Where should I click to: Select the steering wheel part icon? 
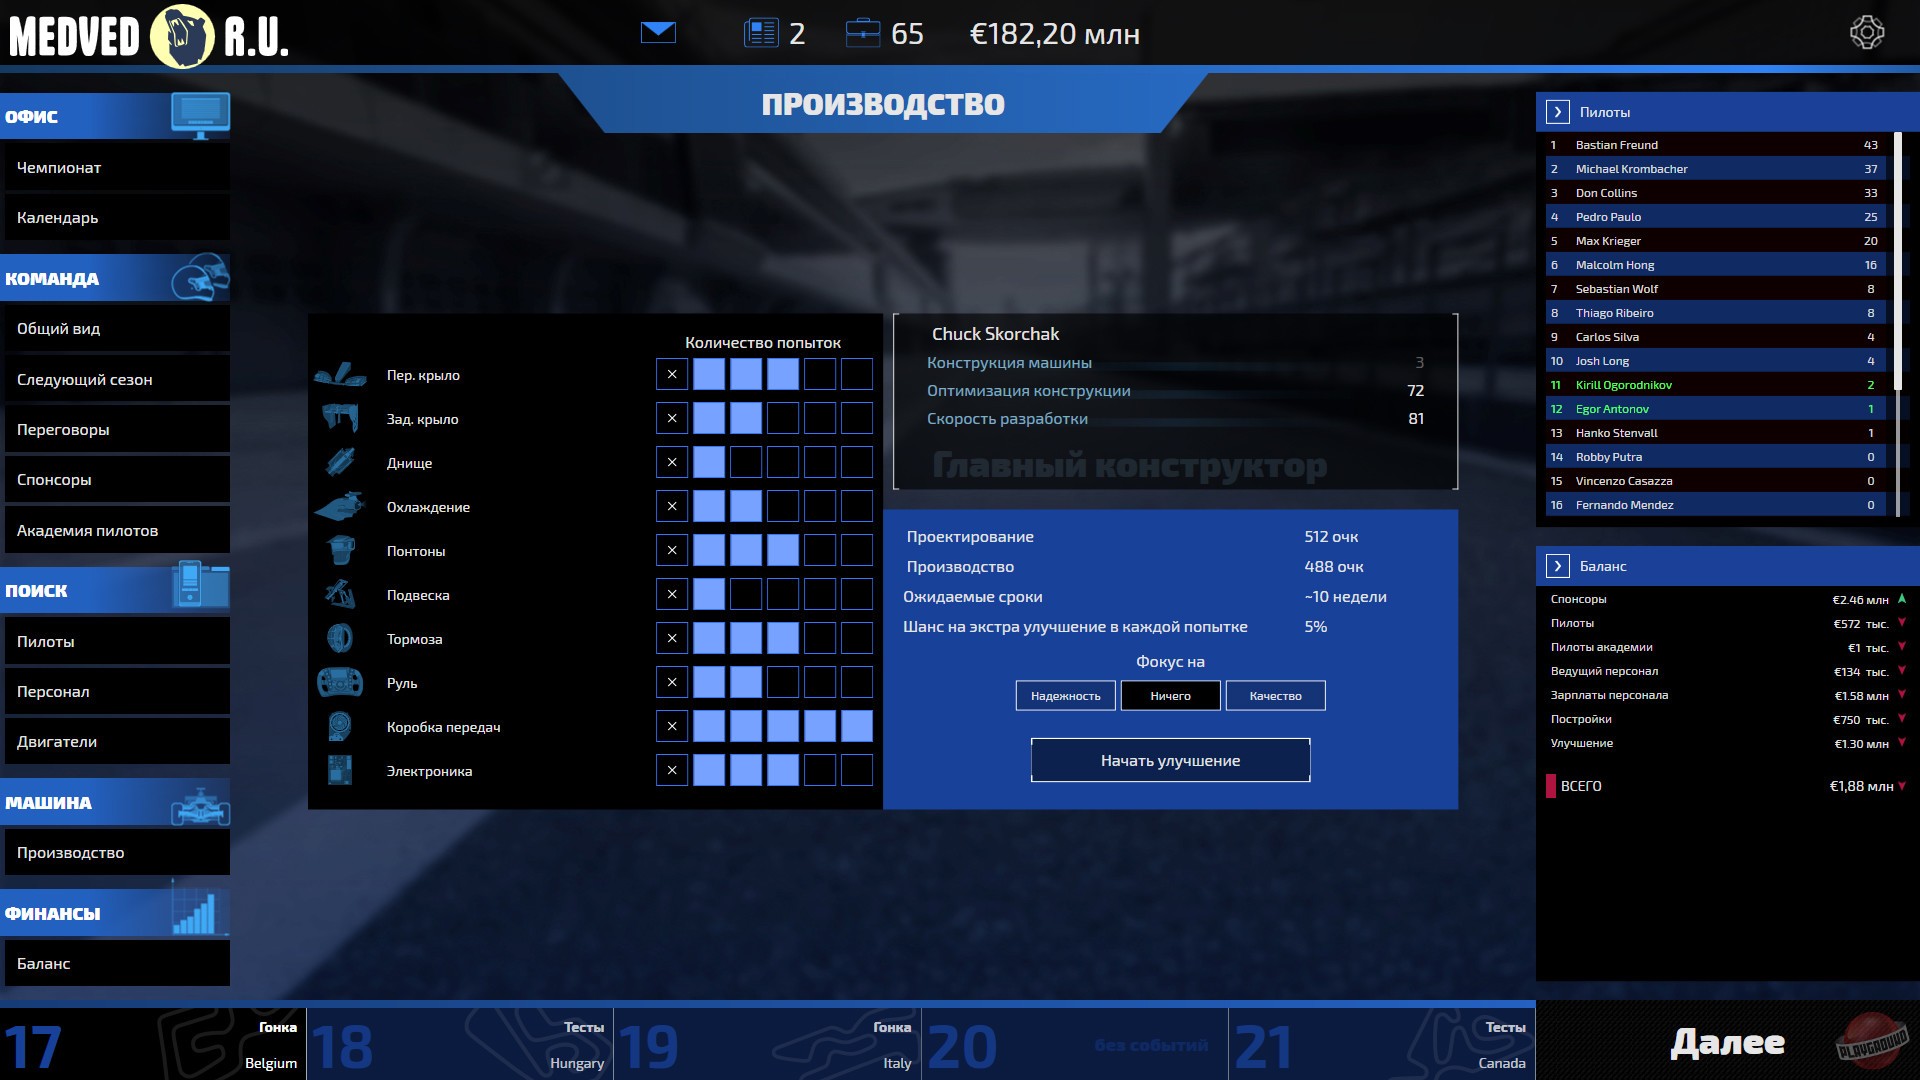click(x=340, y=683)
